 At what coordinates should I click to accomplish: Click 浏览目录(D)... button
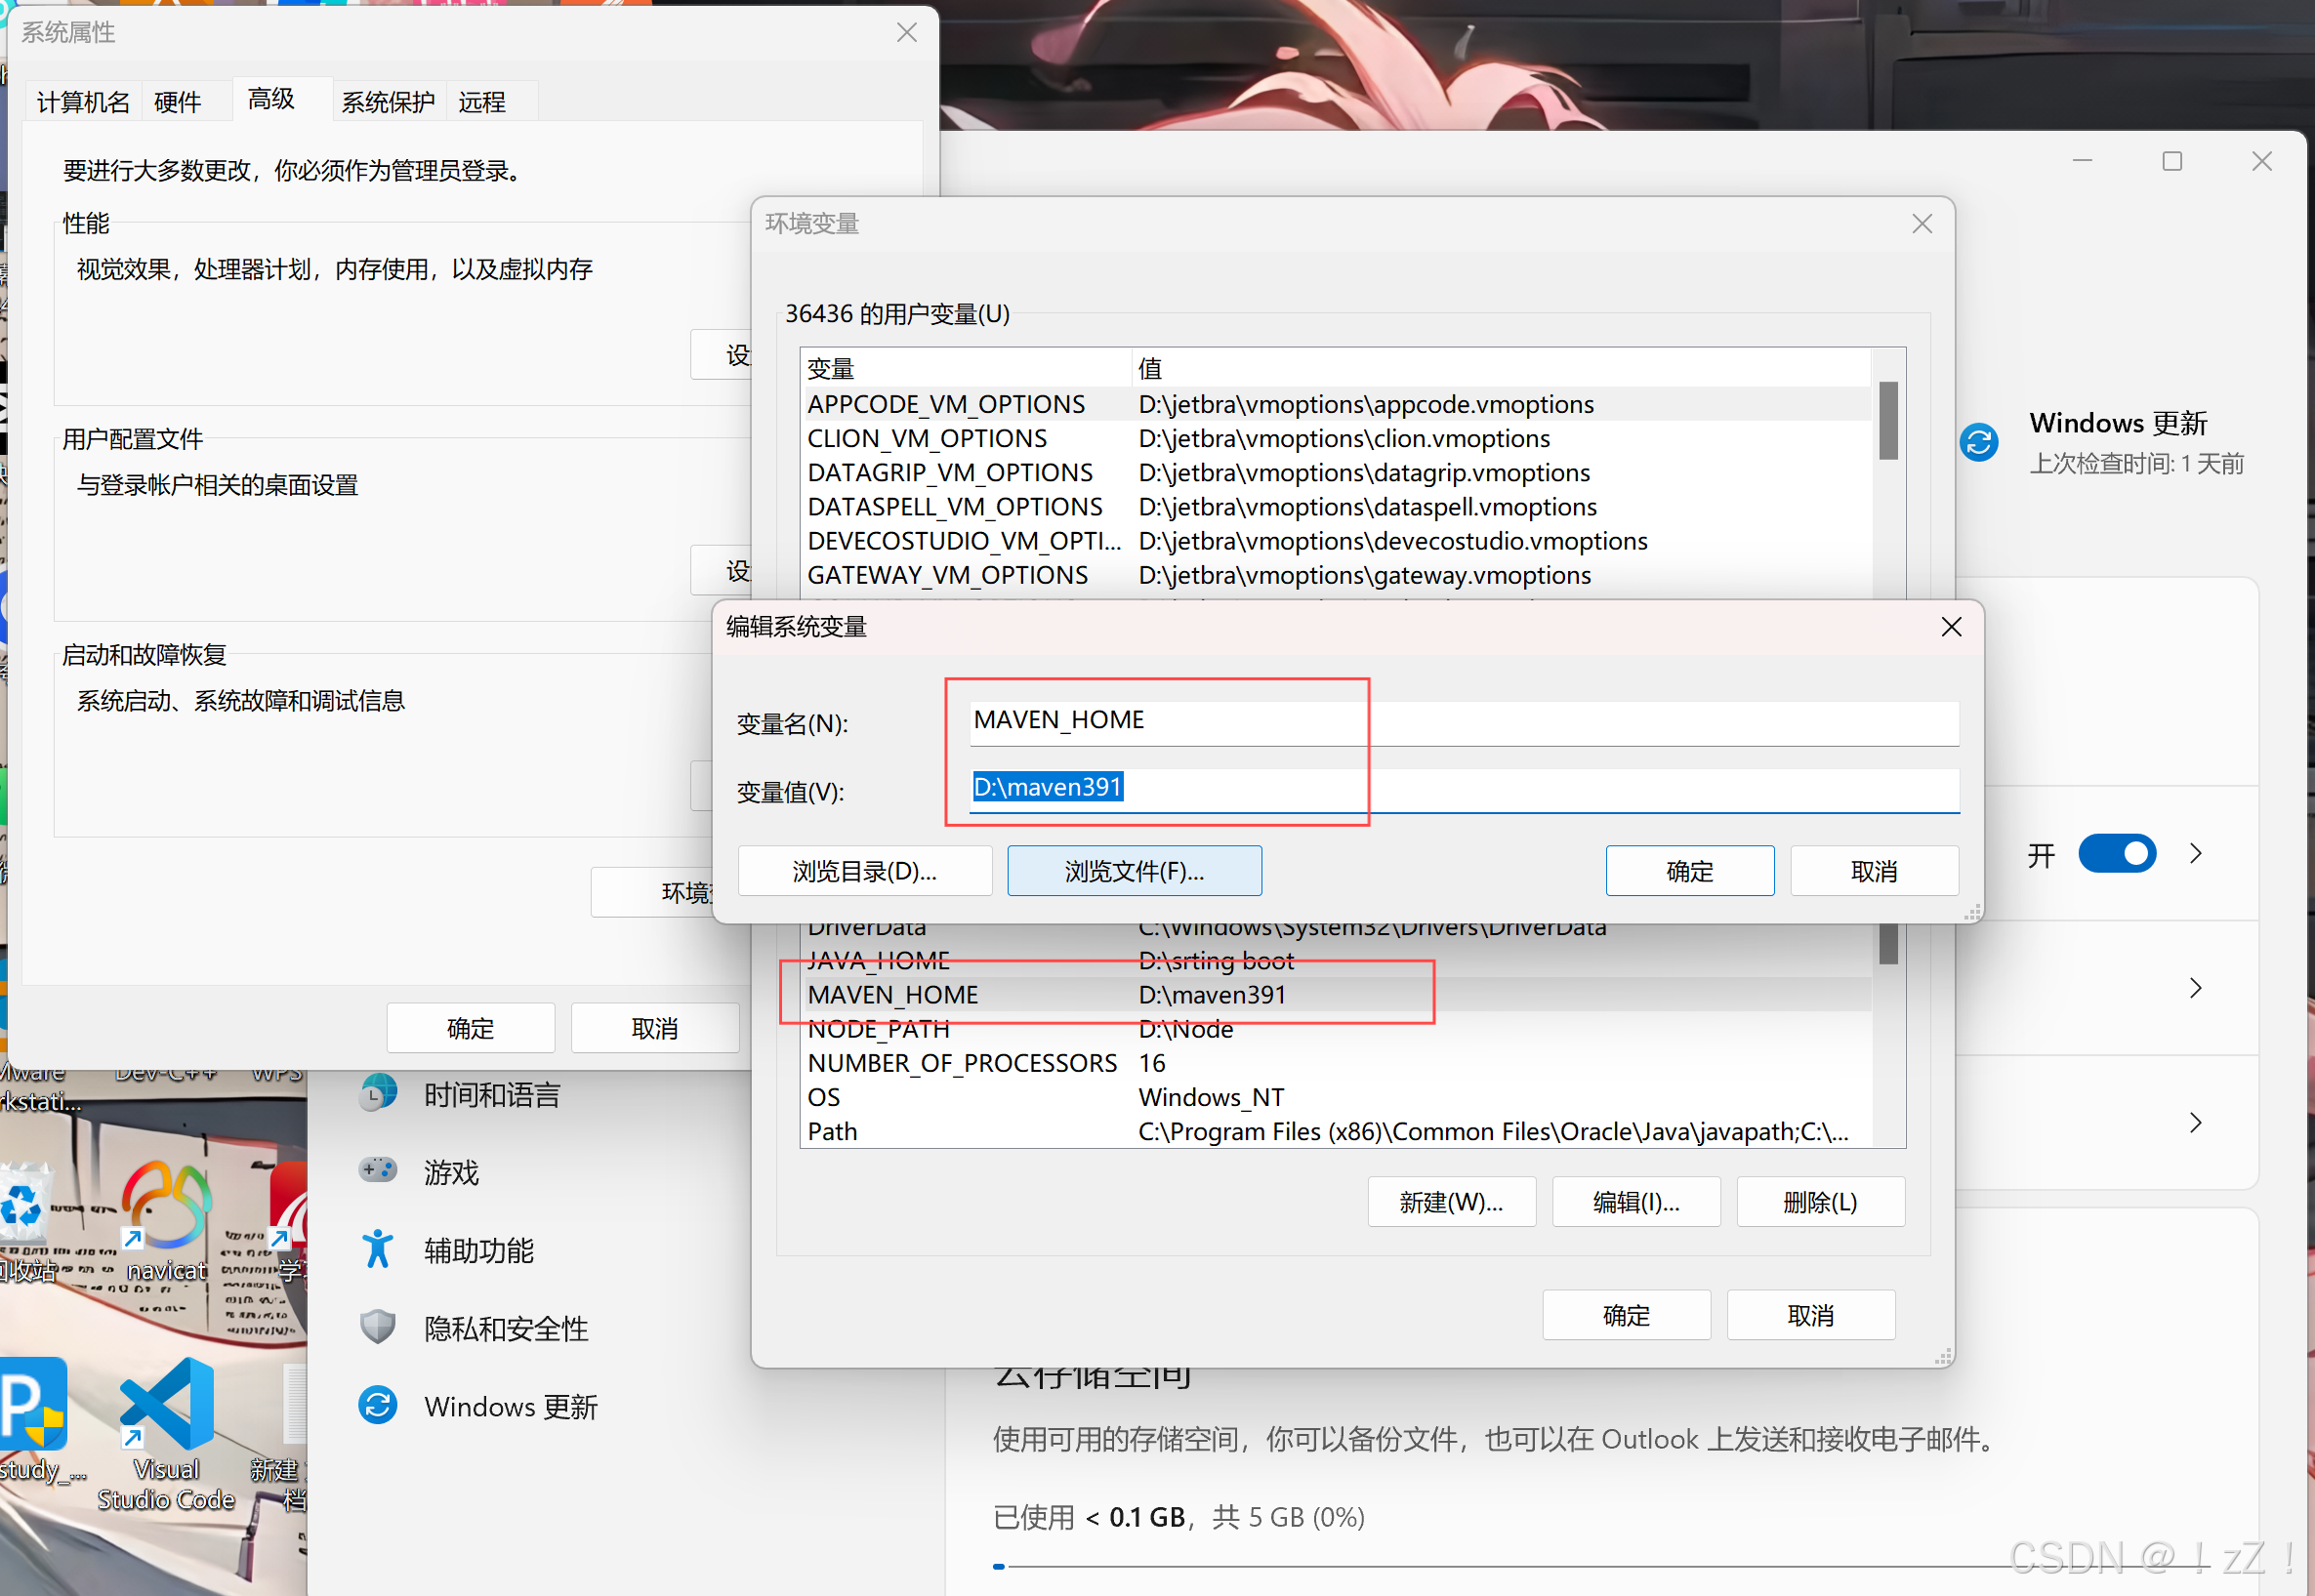pos(864,871)
